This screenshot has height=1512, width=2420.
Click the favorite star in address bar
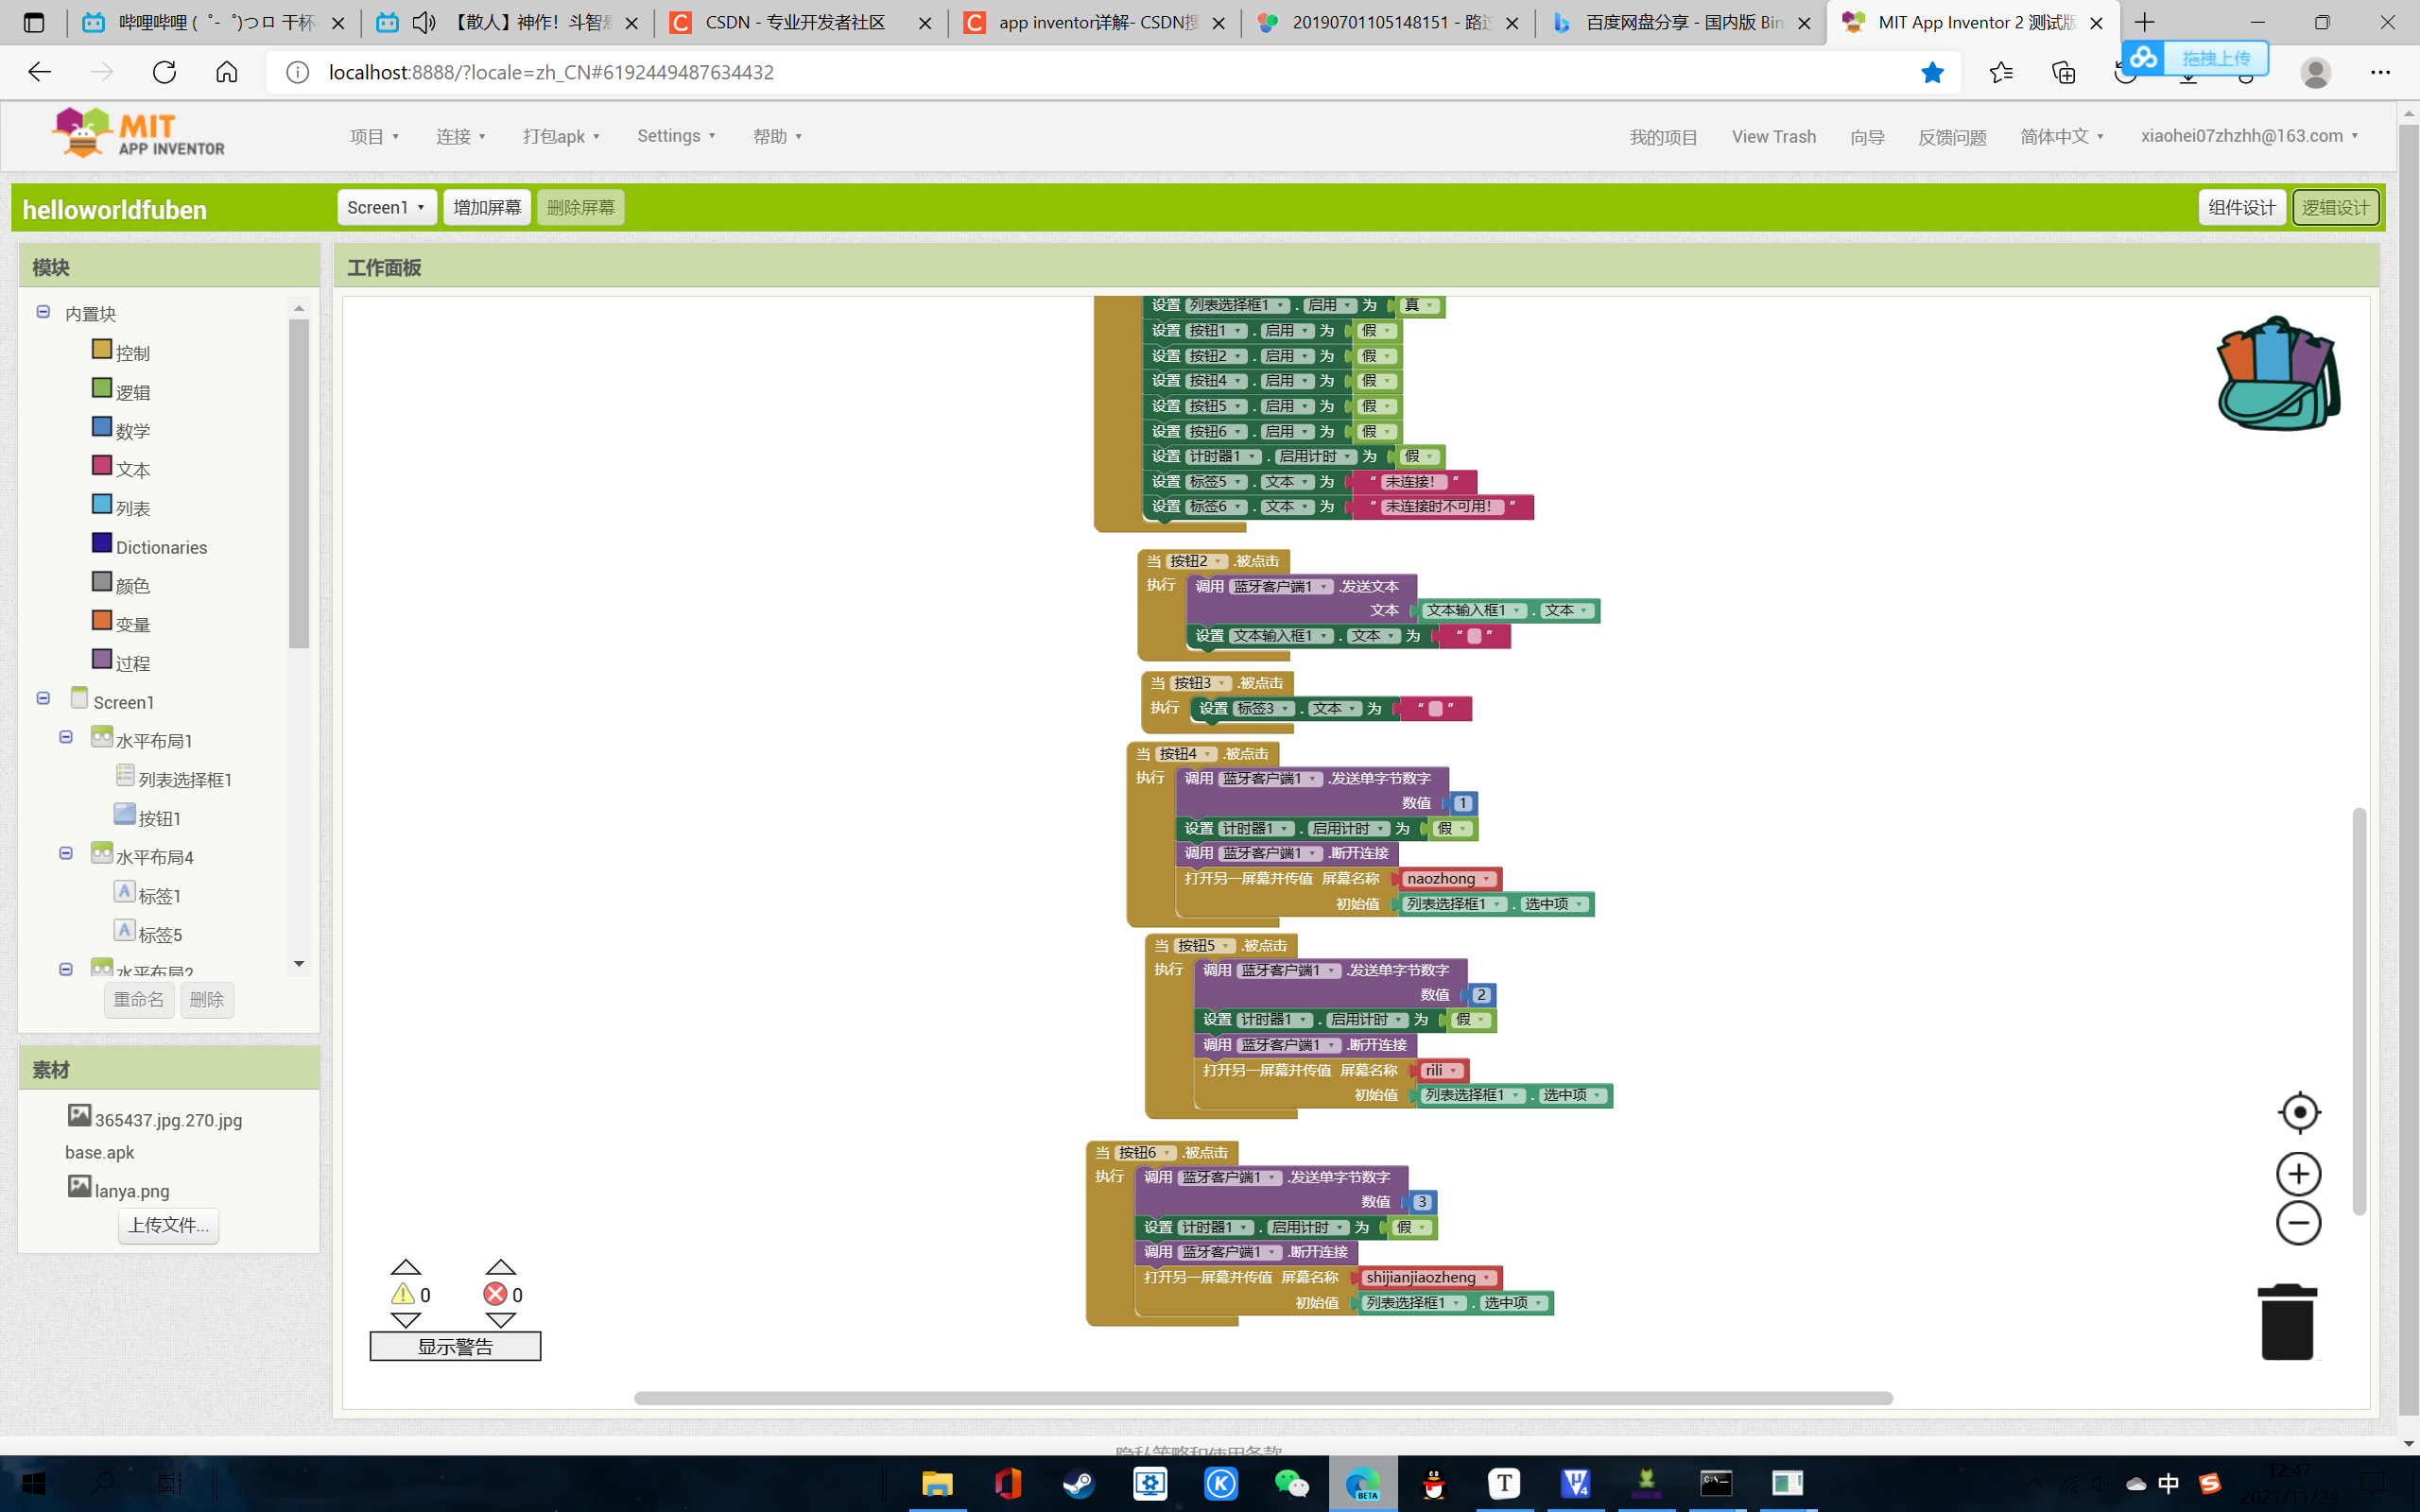coord(1932,72)
